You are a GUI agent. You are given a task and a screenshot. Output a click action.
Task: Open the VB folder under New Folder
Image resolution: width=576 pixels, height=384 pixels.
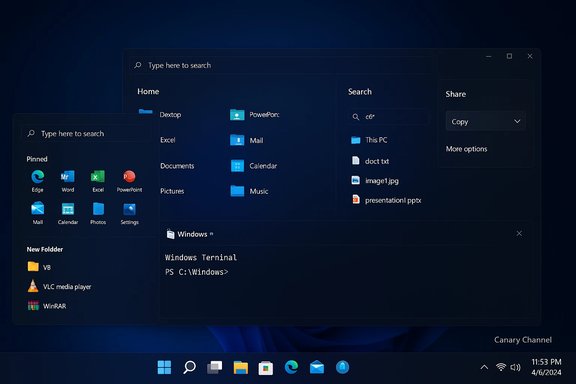point(39,267)
